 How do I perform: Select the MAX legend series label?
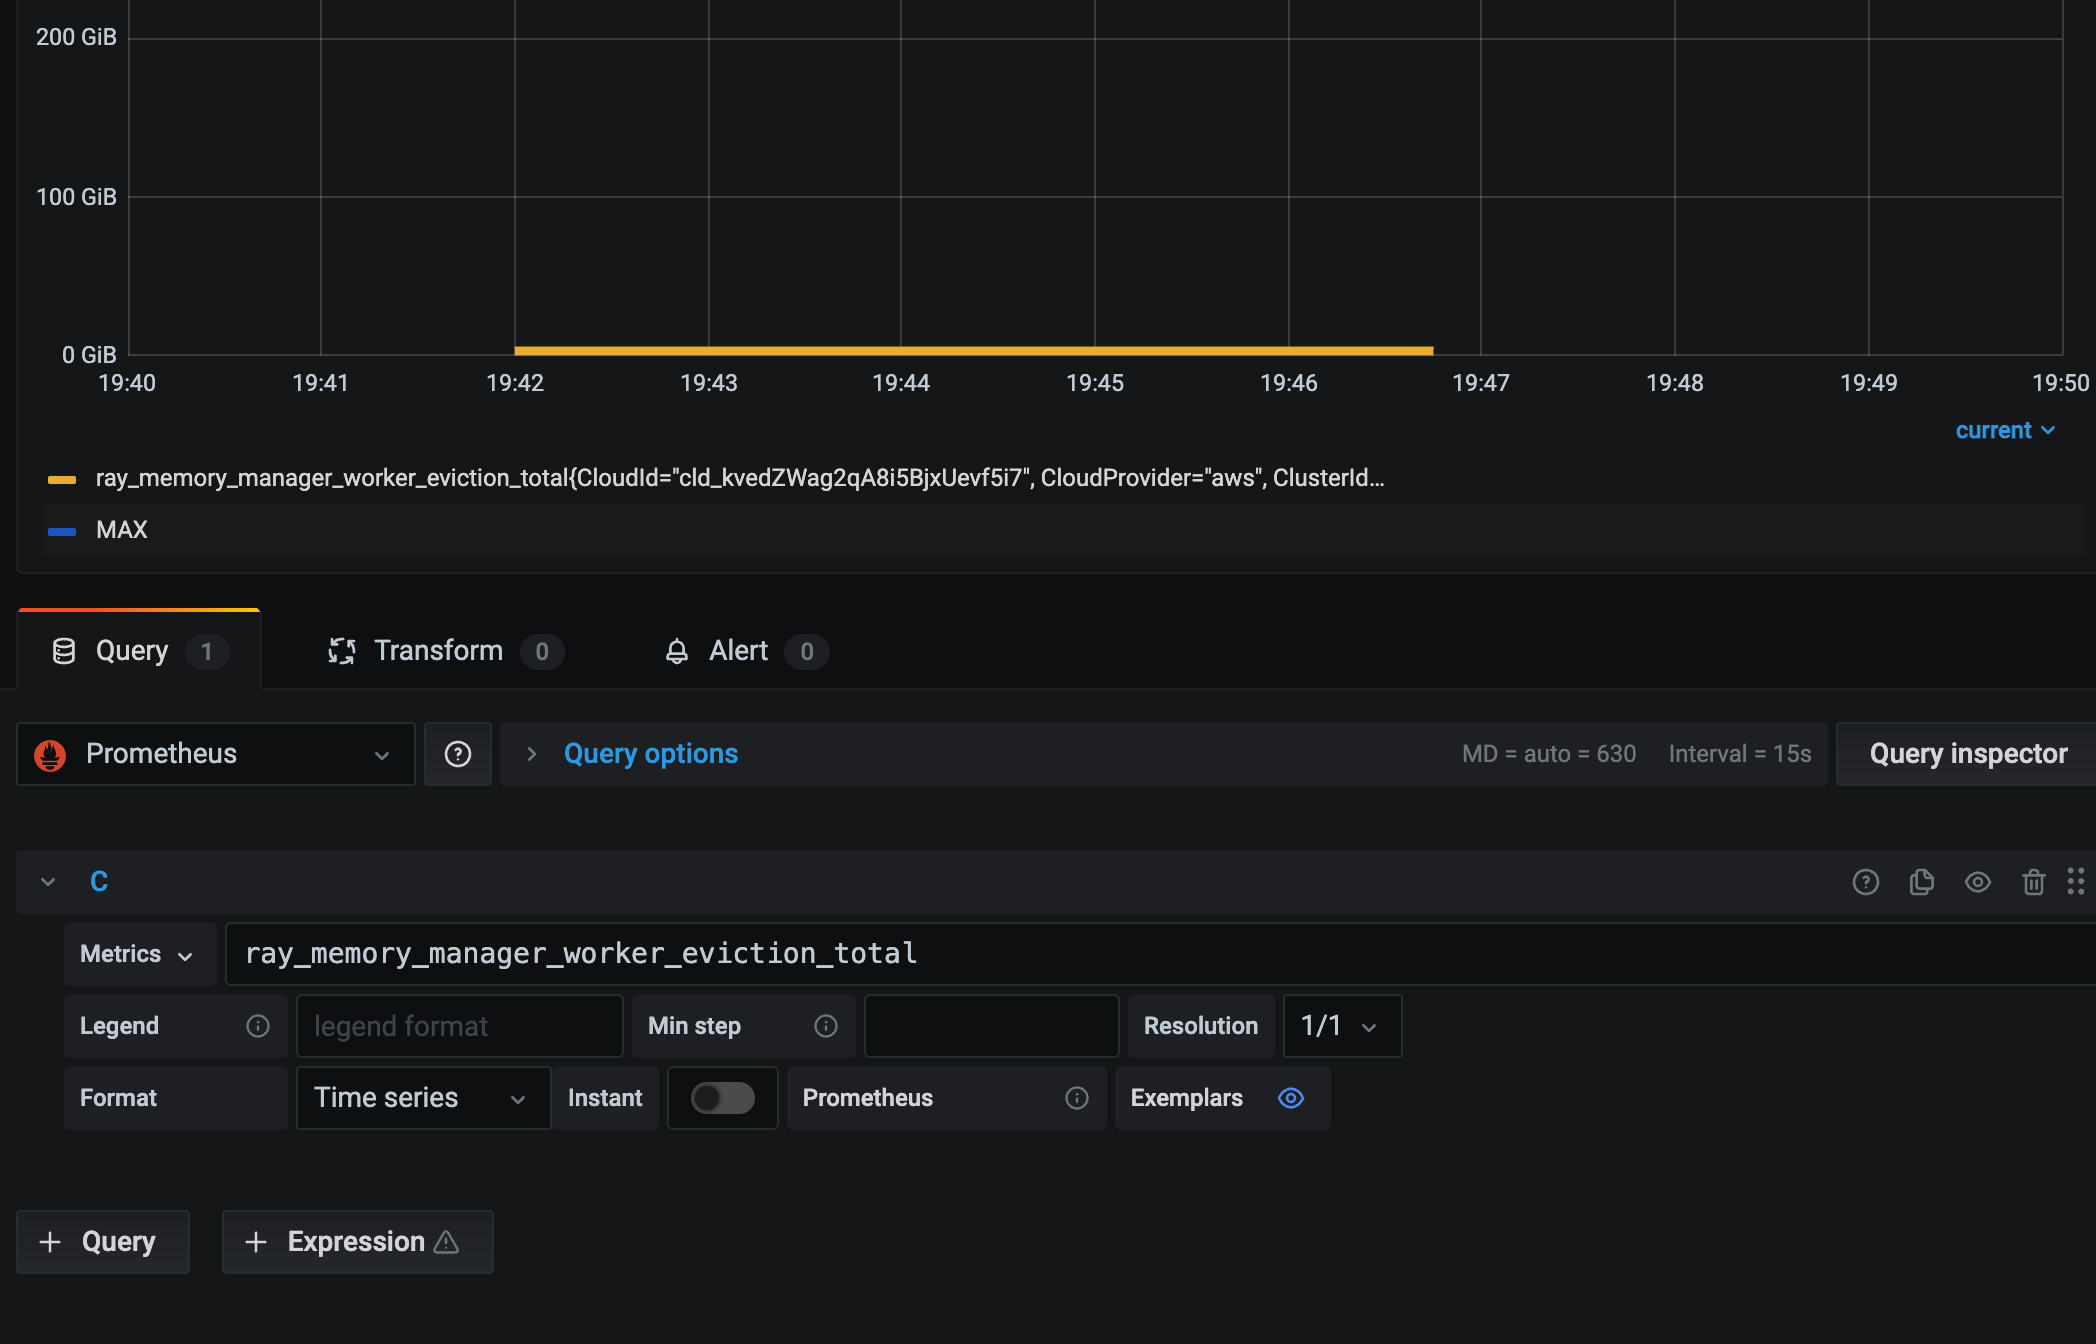[x=122, y=530]
